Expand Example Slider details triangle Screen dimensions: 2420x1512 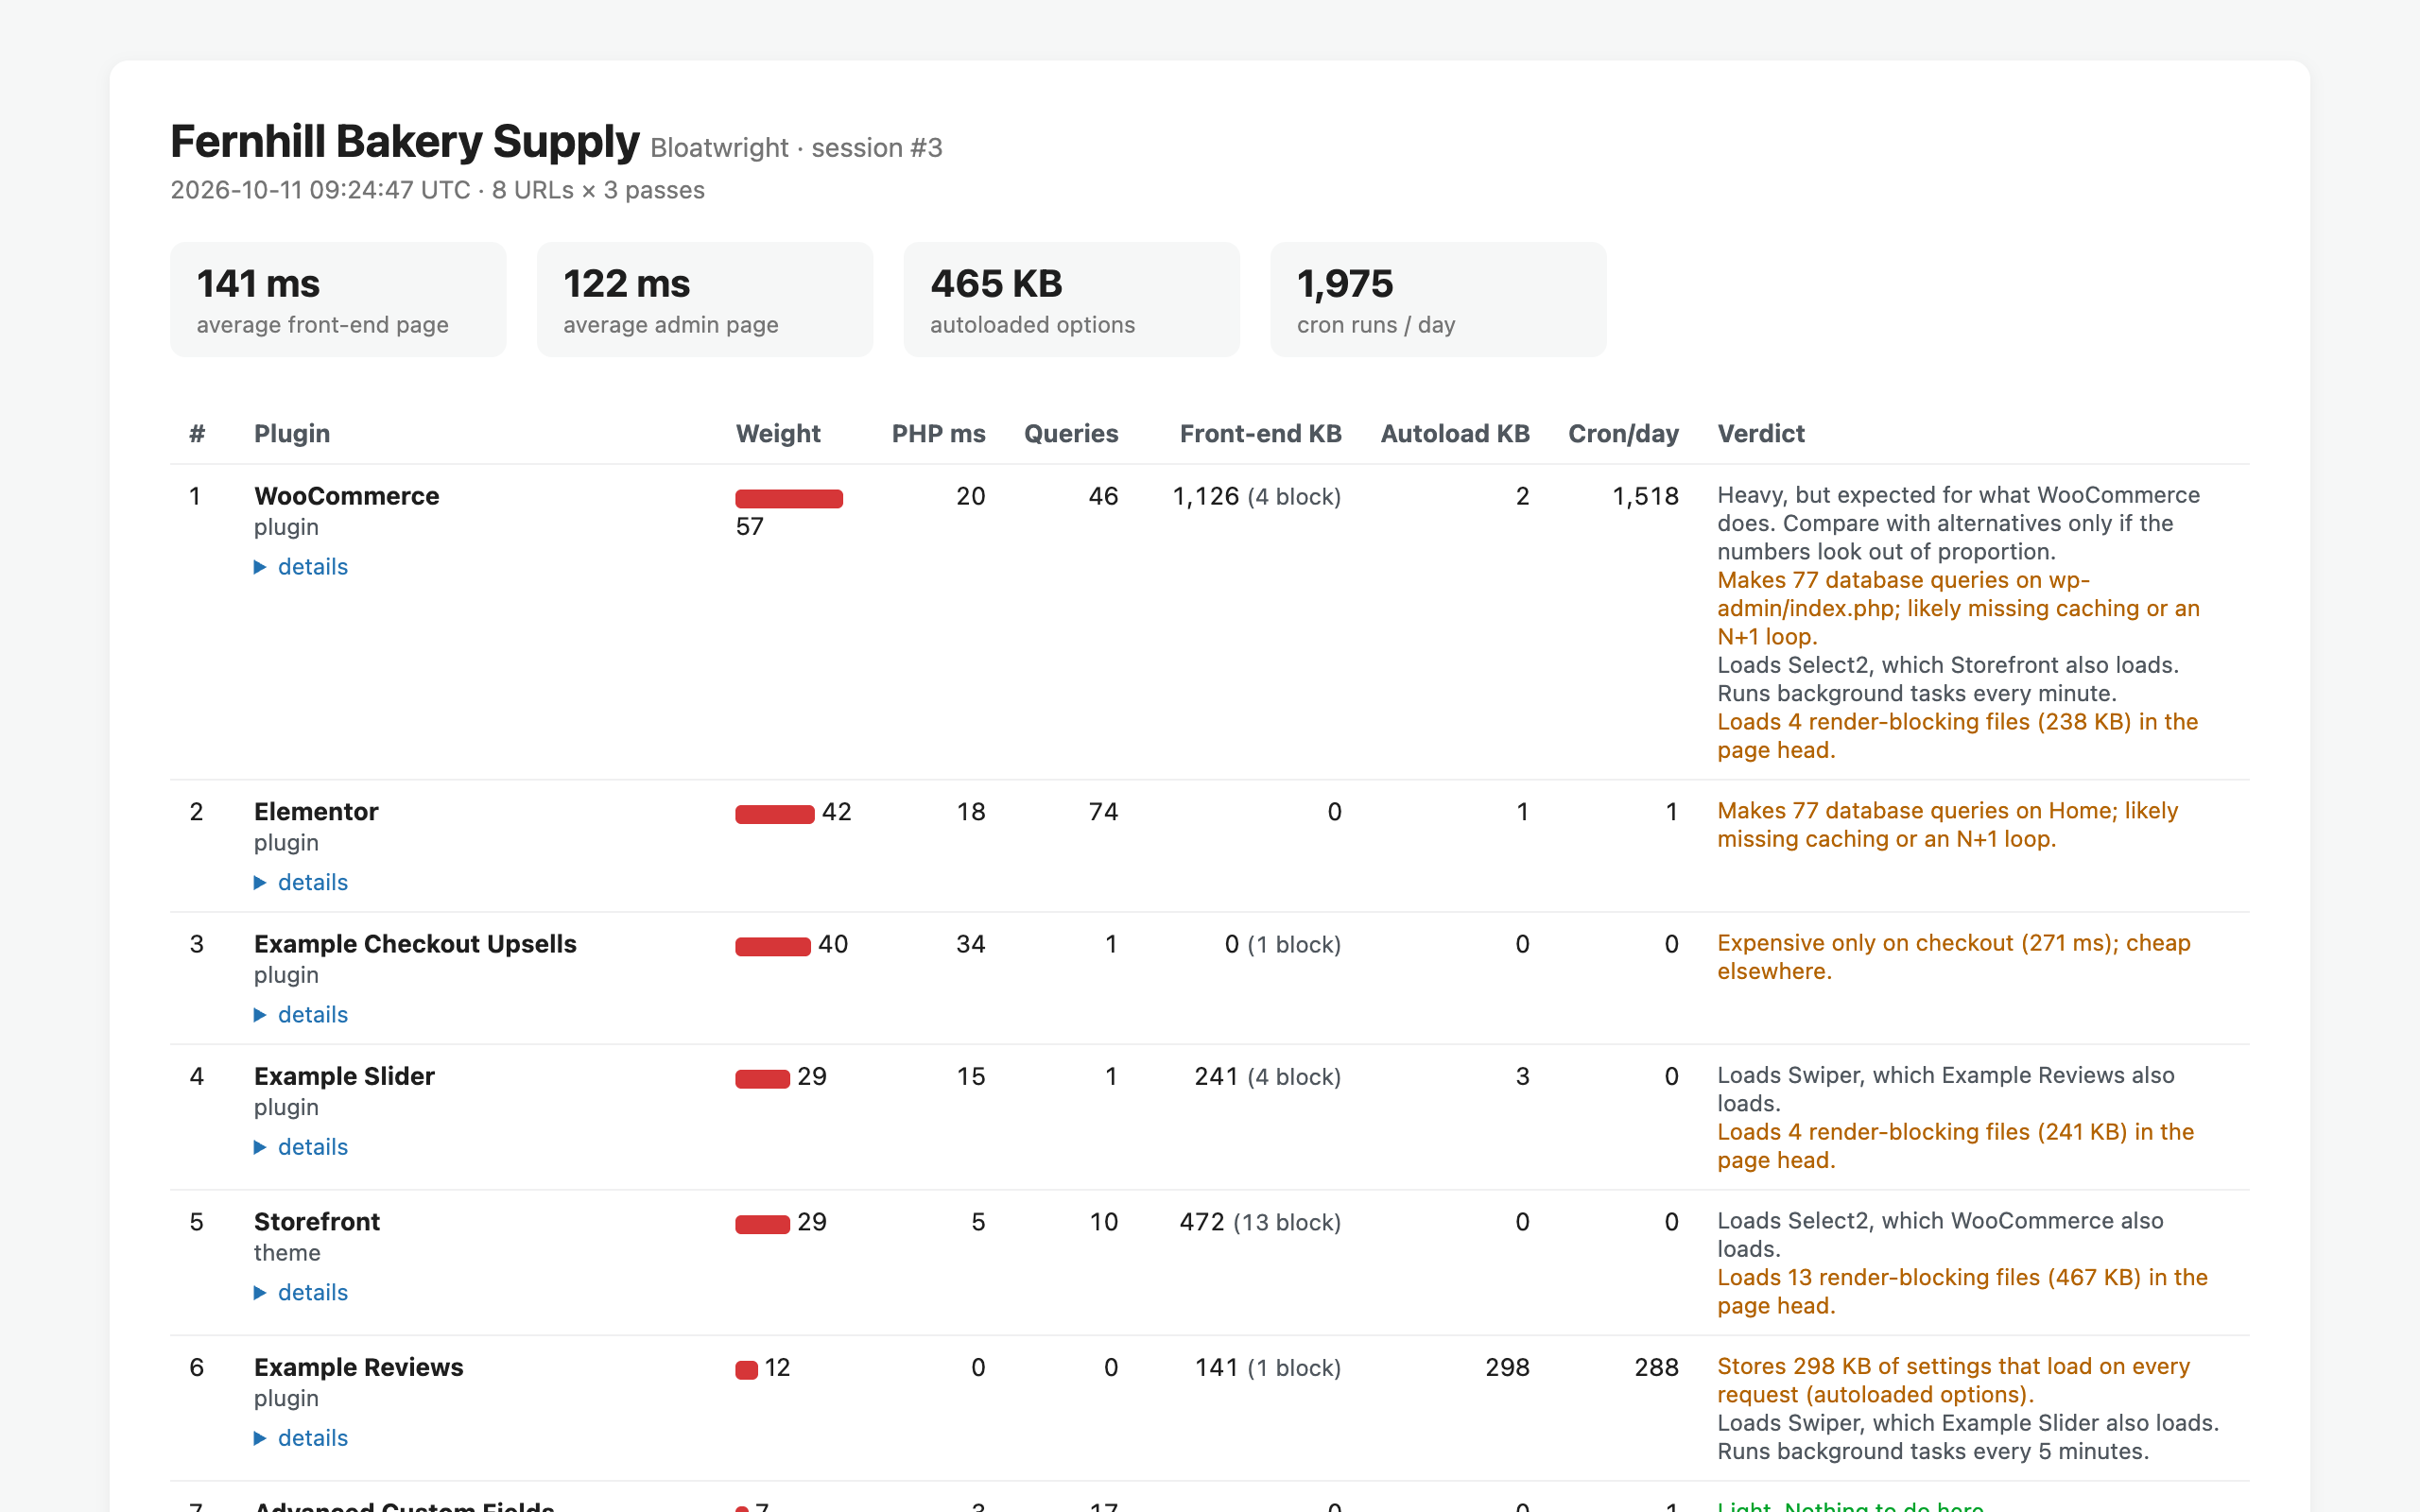coord(301,1147)
